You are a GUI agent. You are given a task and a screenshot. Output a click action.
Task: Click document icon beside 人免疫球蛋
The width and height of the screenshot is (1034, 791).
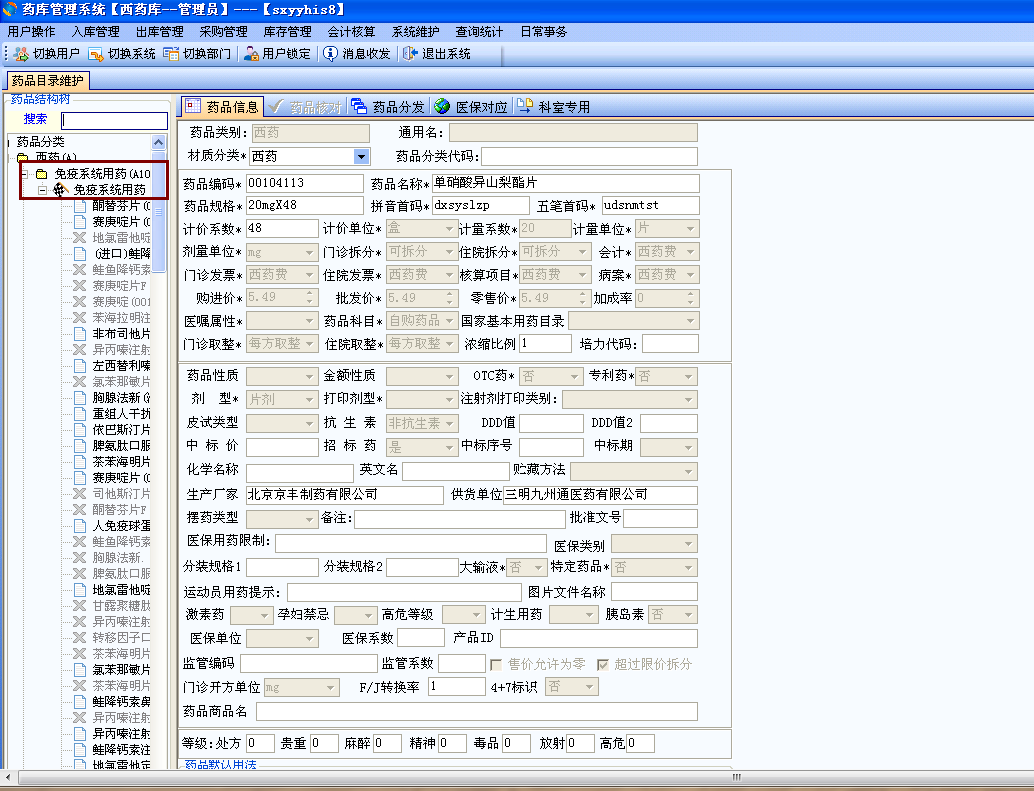(x=80, y=525)
